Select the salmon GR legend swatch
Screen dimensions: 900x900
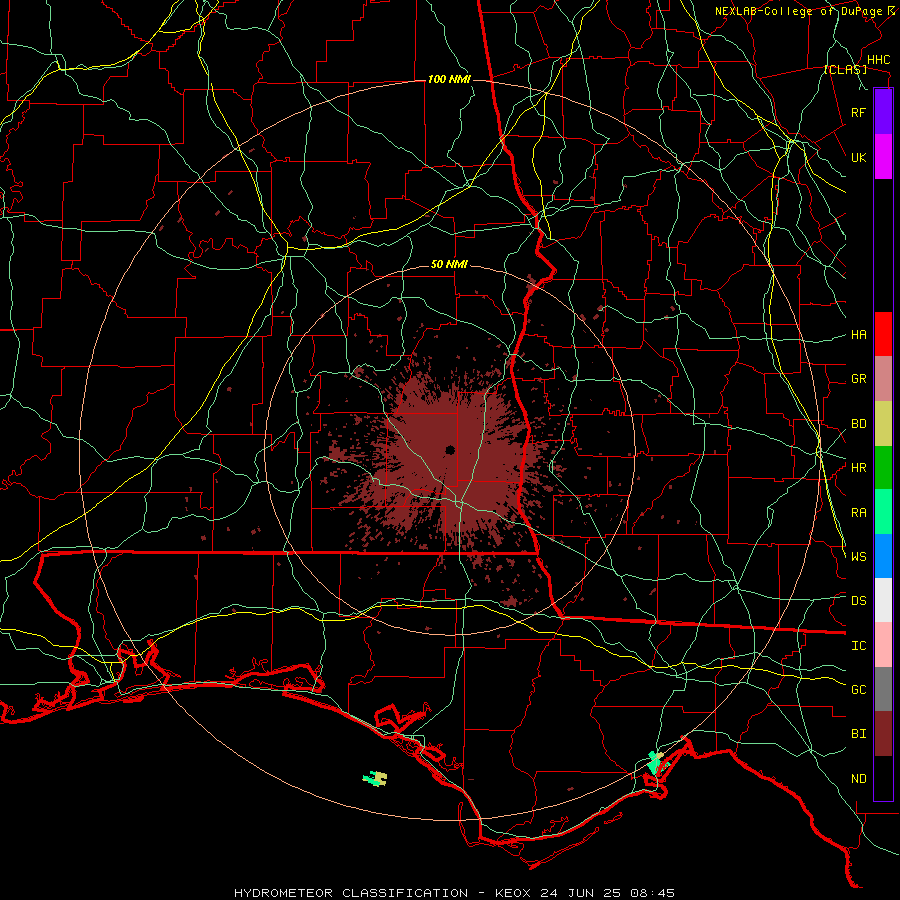tap(883, 379)
